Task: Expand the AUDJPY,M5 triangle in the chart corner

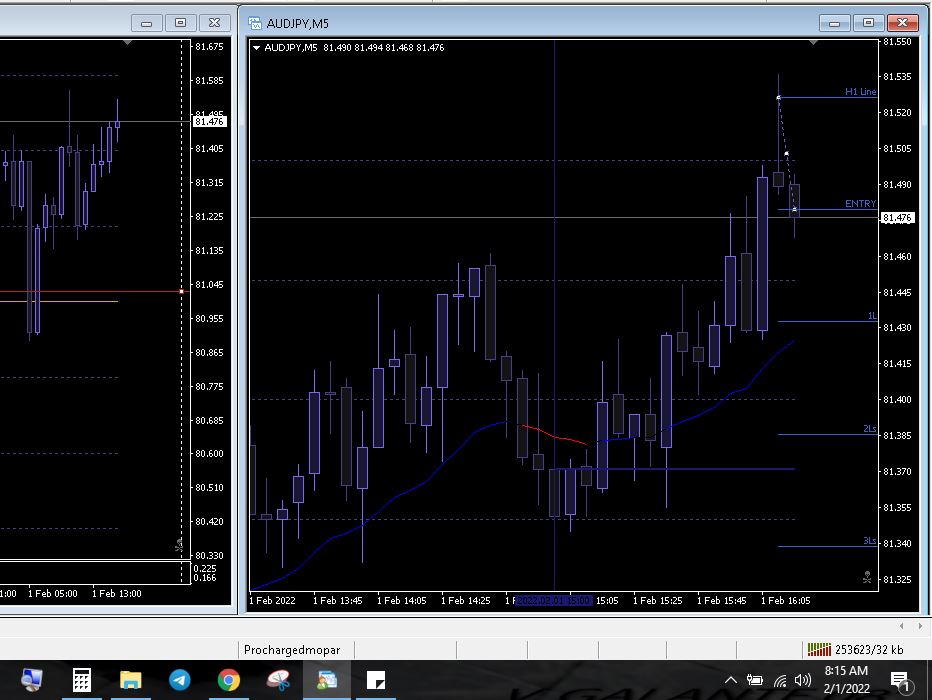Action: 257,48
